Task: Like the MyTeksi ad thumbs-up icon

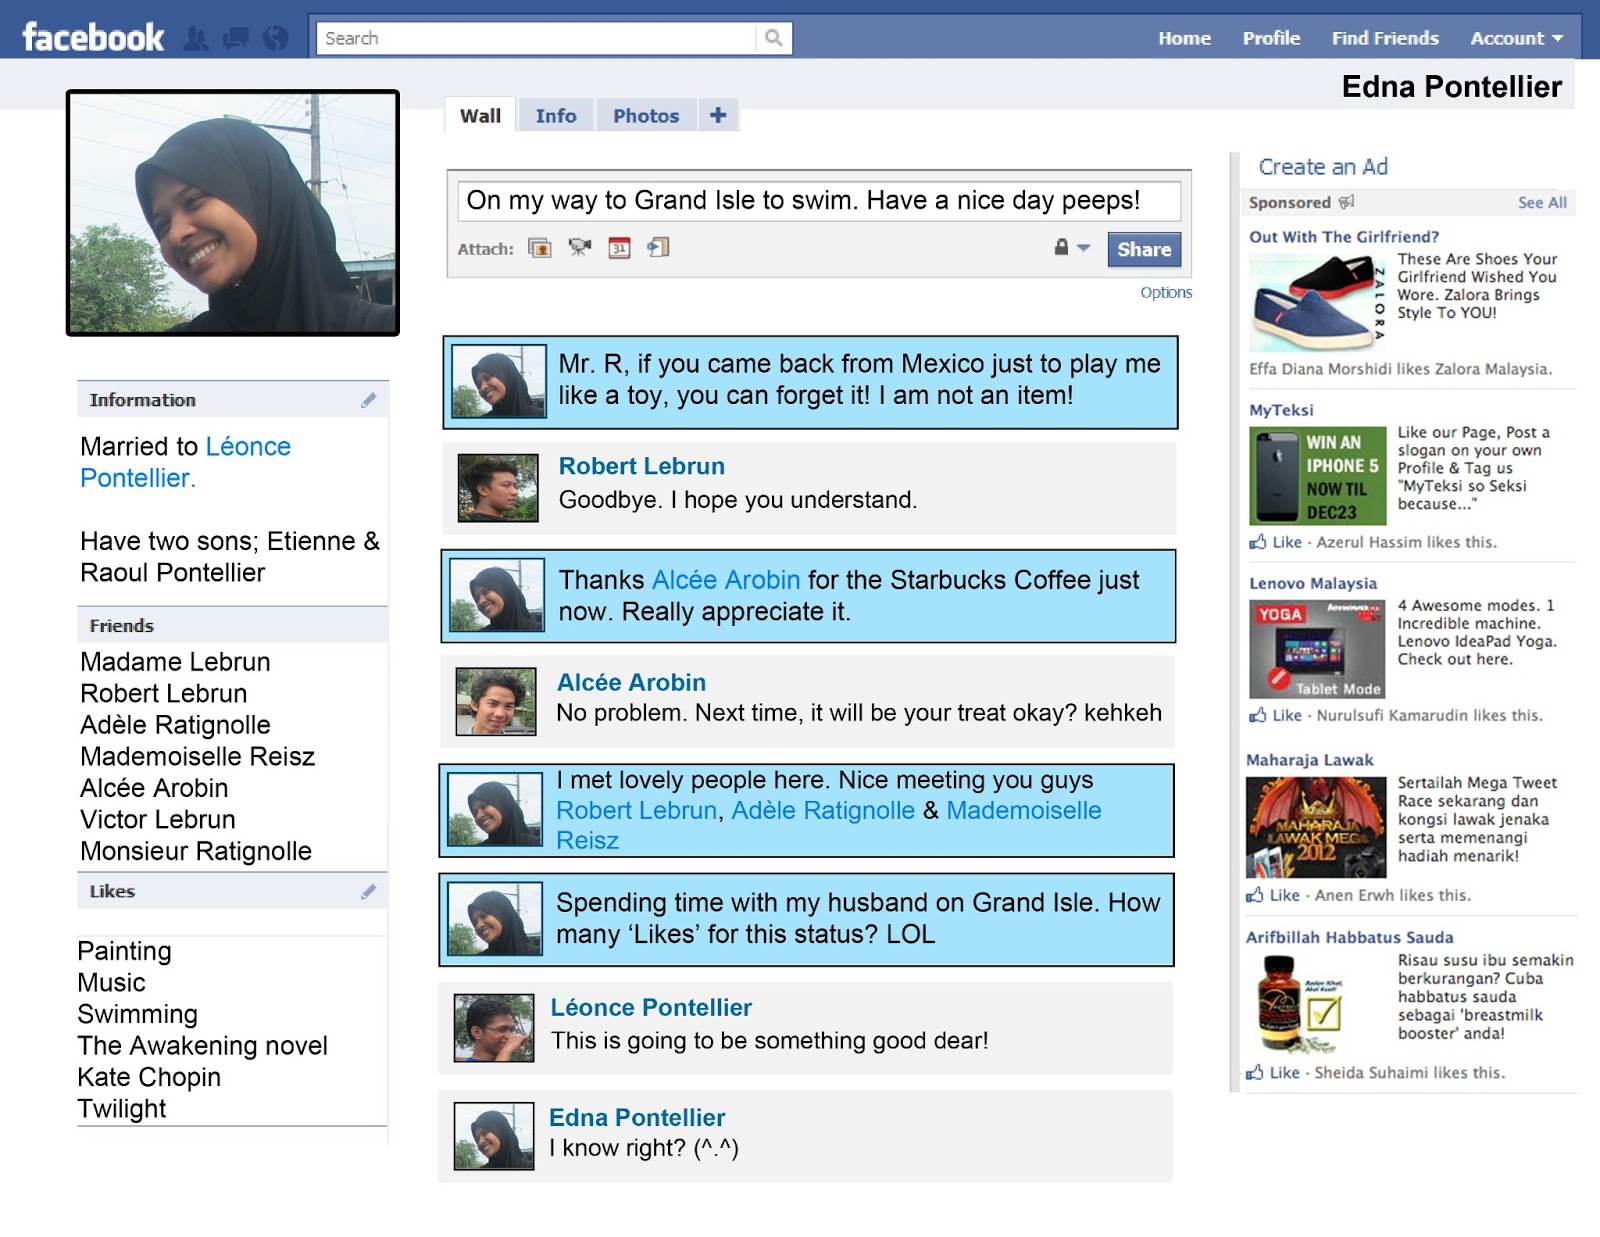Action: [x=1258, y=542]
